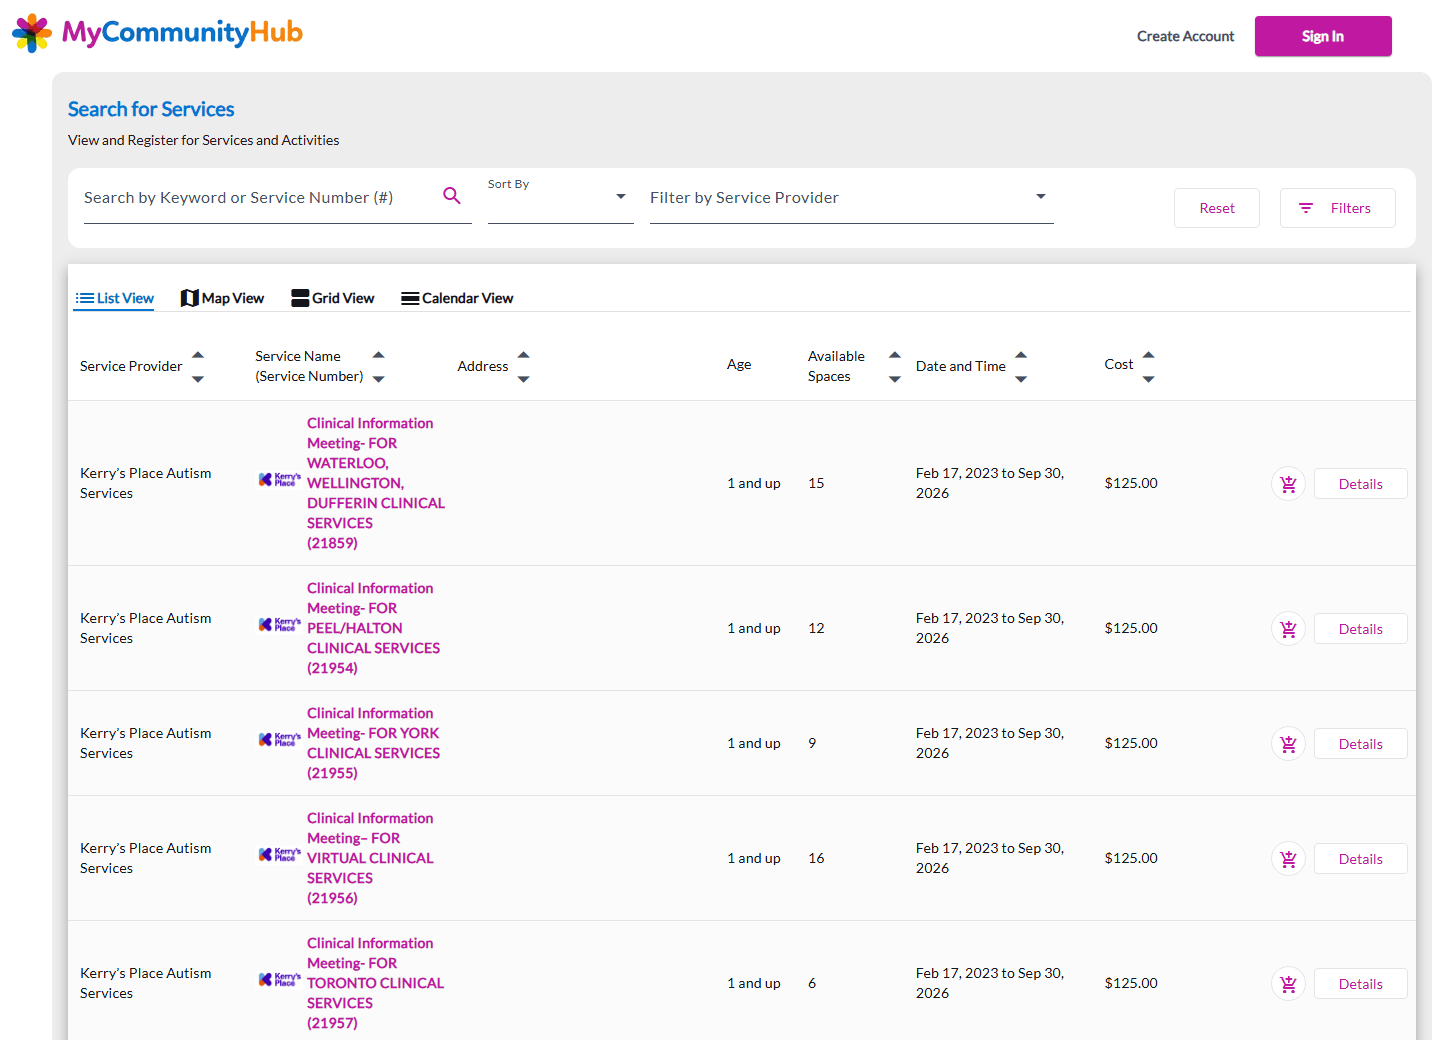The width and height of the screenshot is (1440, 1040).
Task: Open Peel/Halton Clinical Services link
Action: point(373,628)
